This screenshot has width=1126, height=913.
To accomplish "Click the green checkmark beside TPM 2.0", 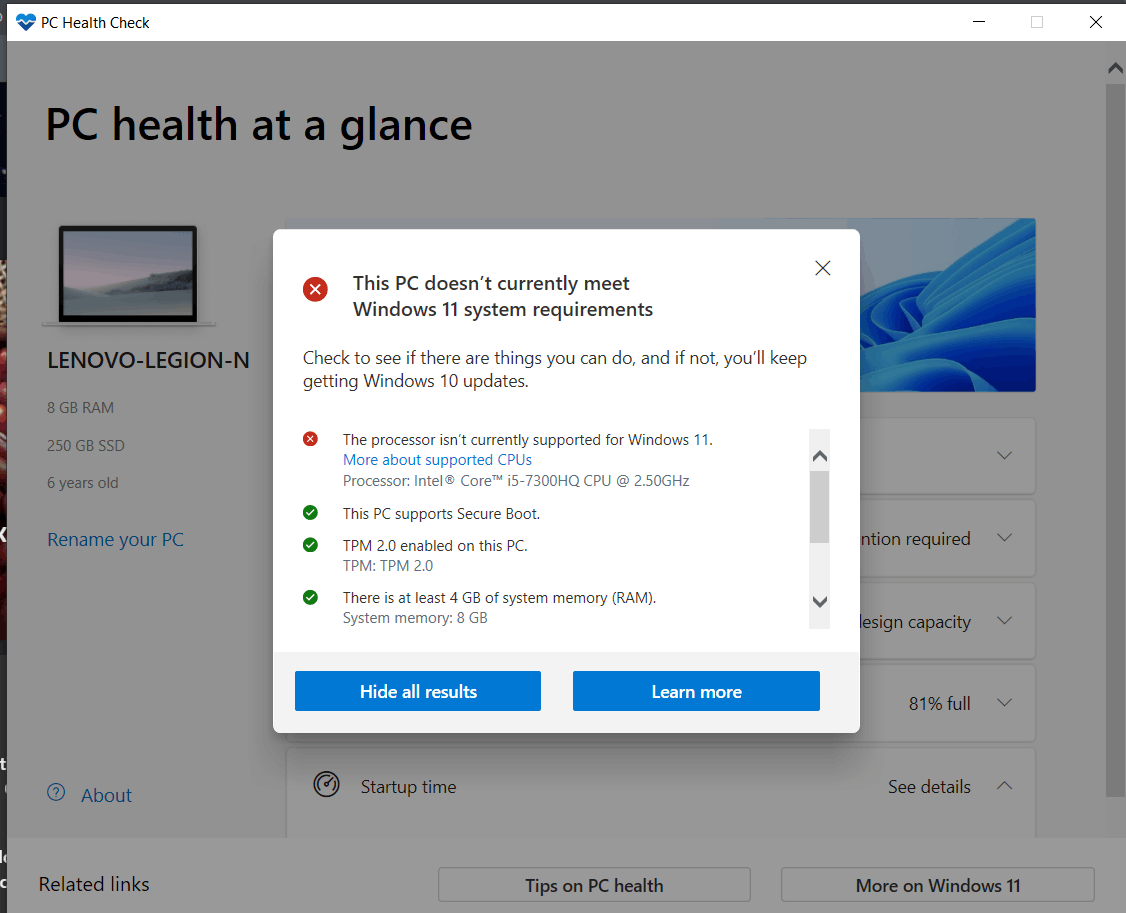I will (310, 545).
